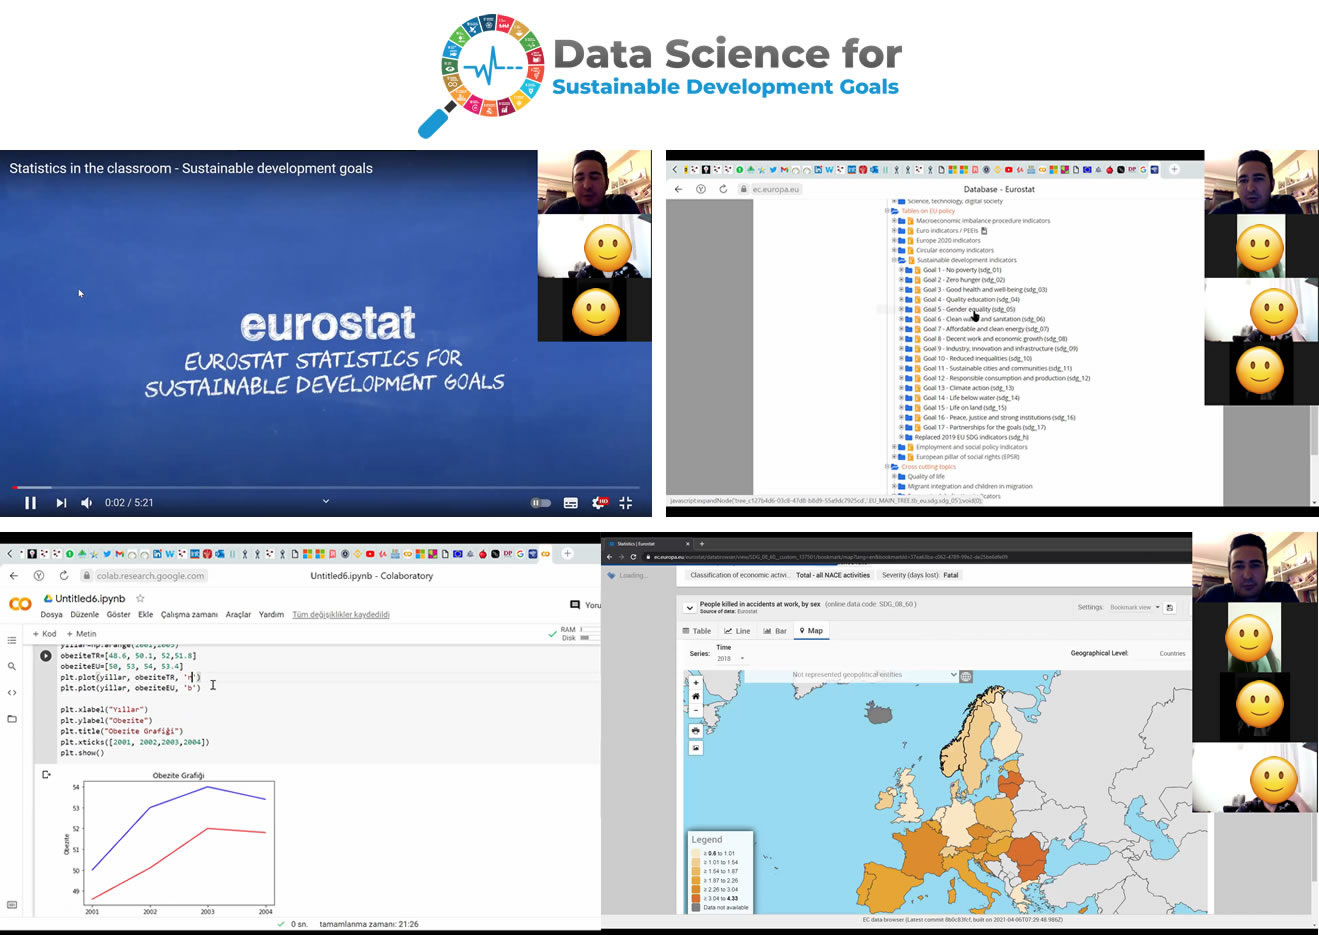Zoom in on the Europe map
This screenshot has height=935, width=1319.
point(696,683)
